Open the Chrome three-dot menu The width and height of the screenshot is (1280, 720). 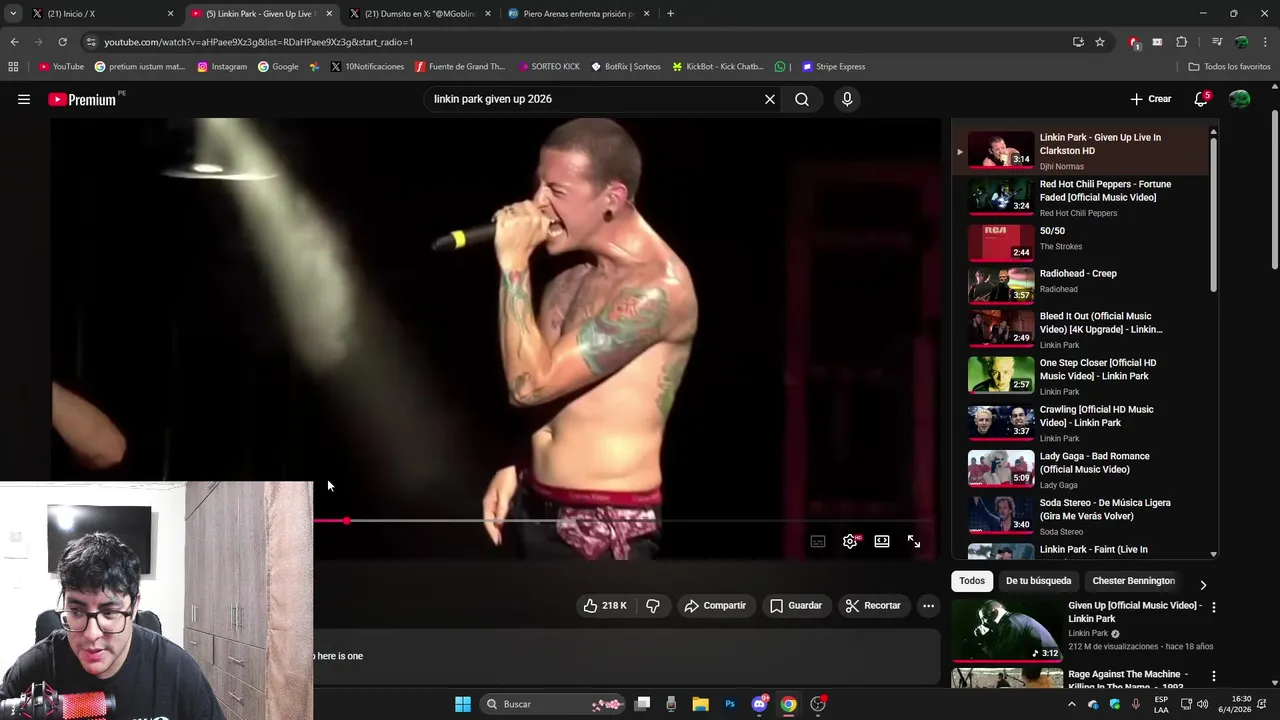coord(1266,42)
